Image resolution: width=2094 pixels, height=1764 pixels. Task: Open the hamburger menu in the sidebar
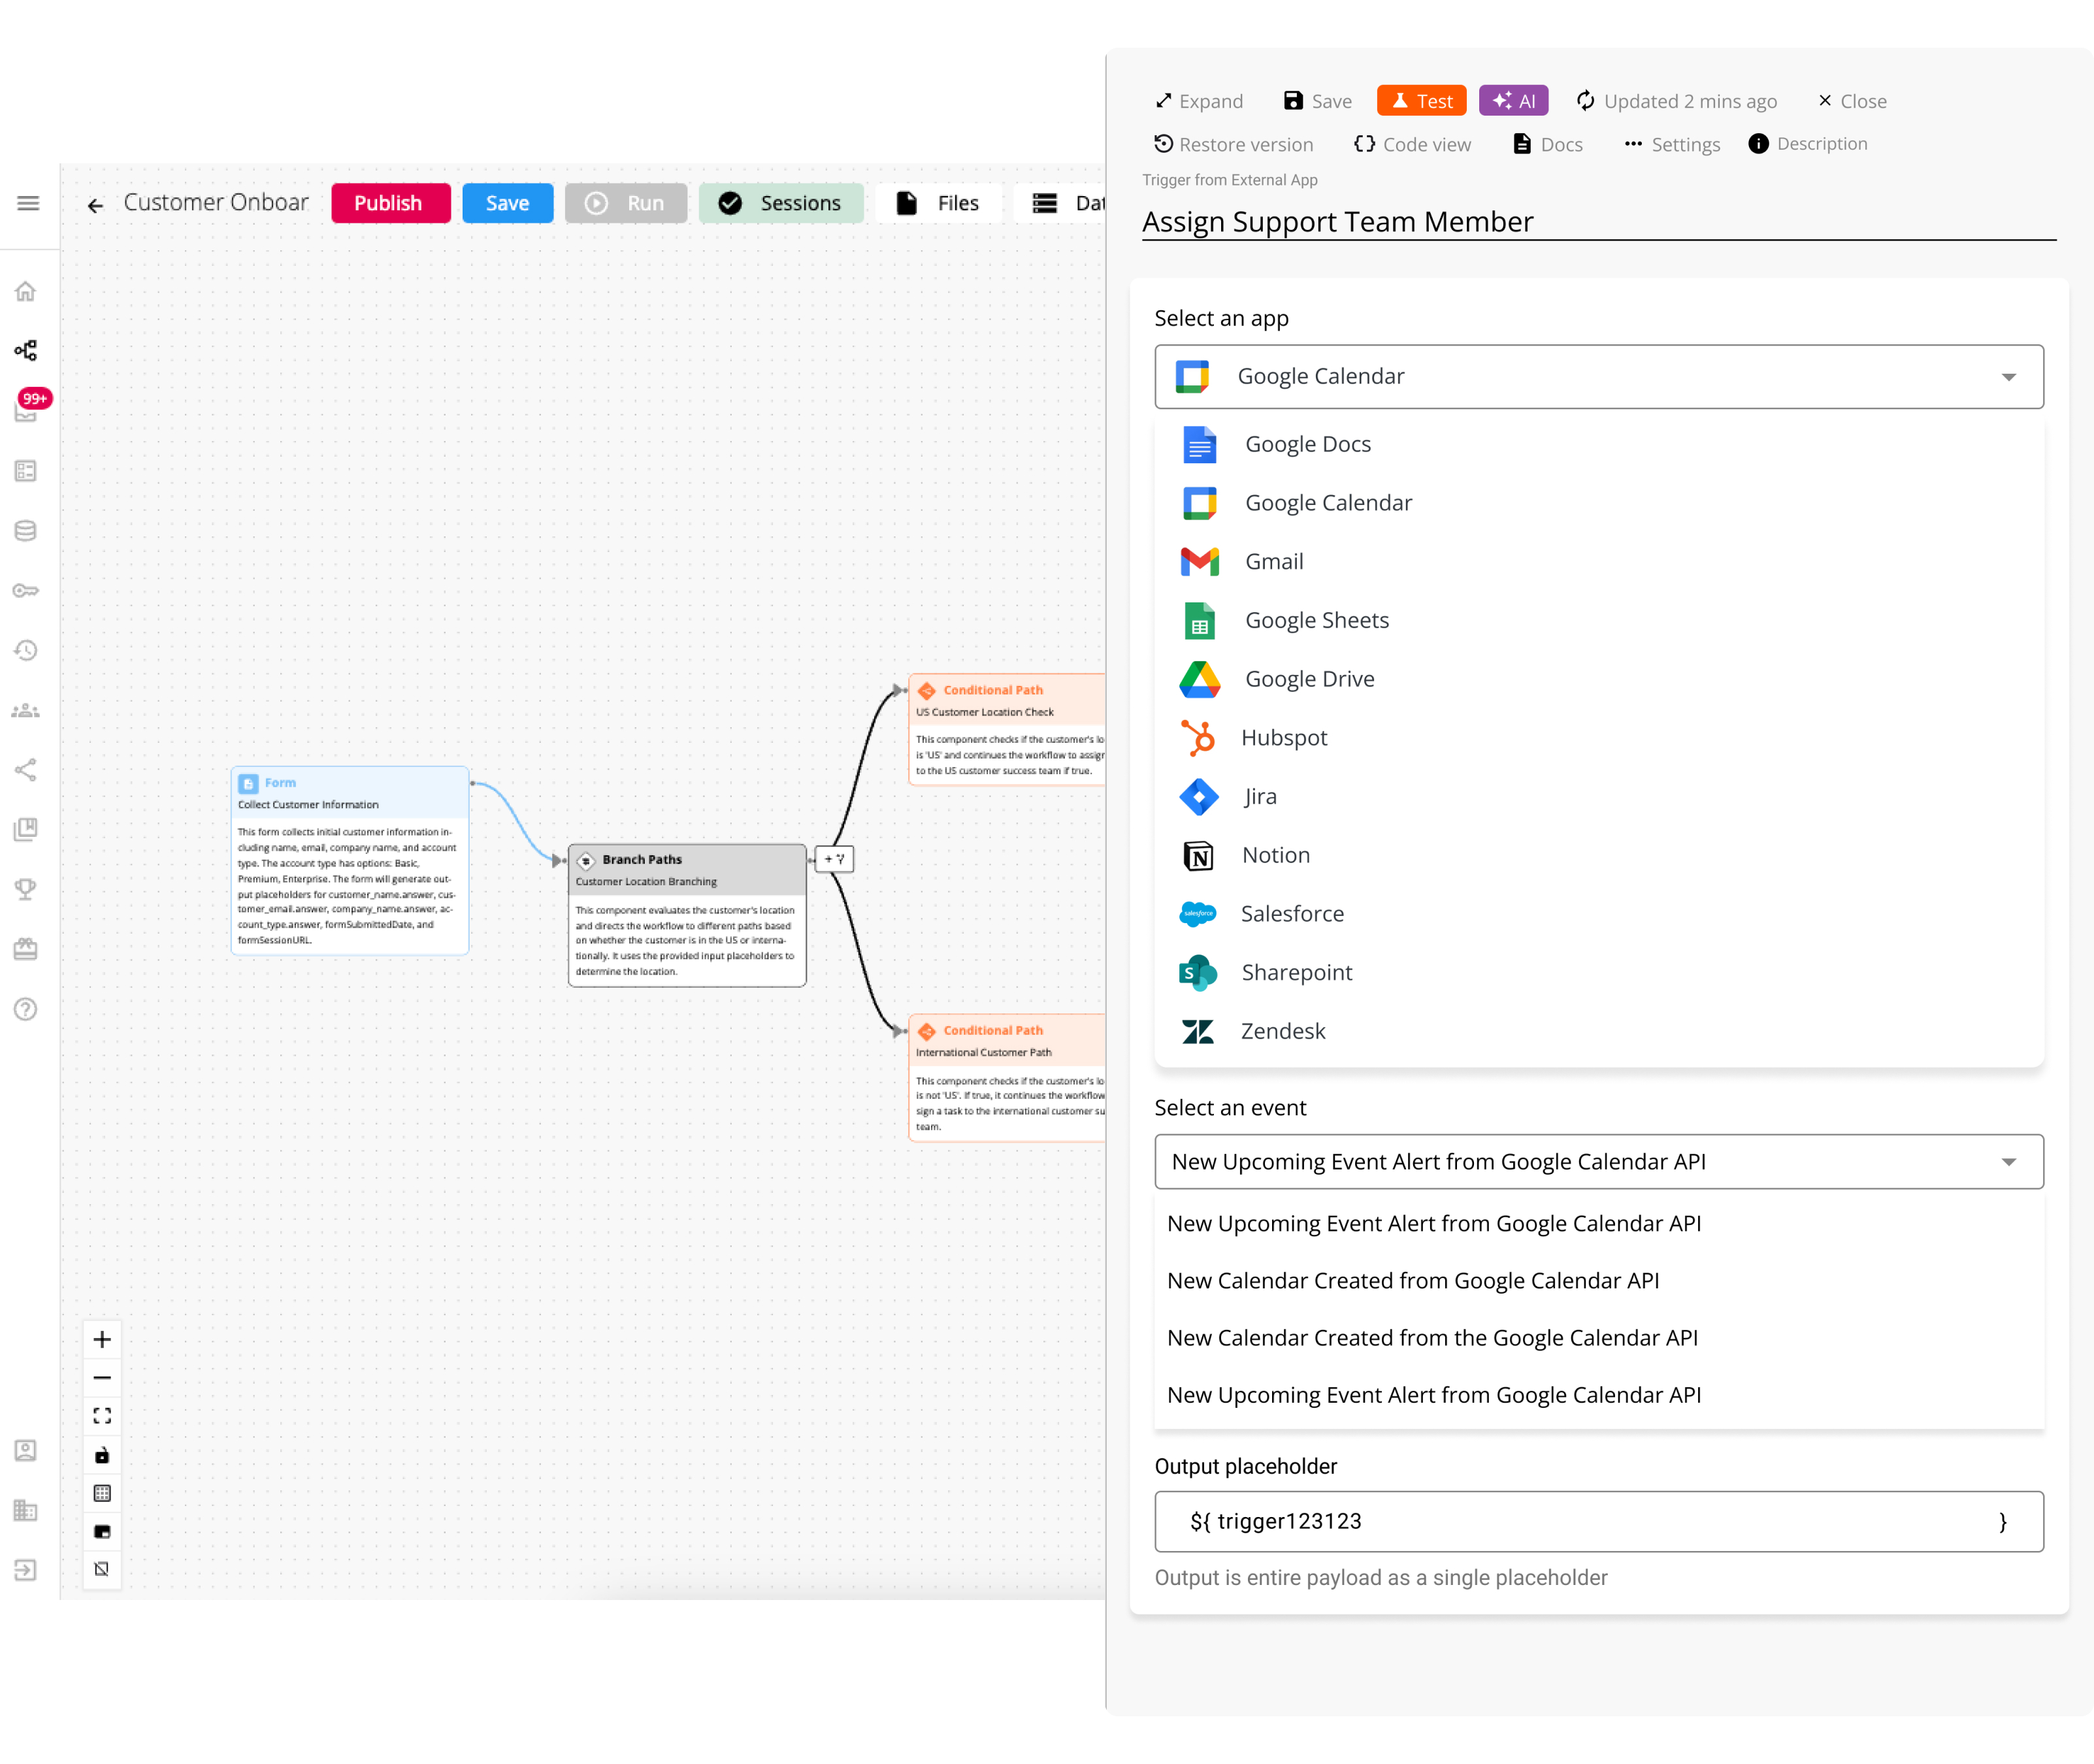tap(28, 203)
